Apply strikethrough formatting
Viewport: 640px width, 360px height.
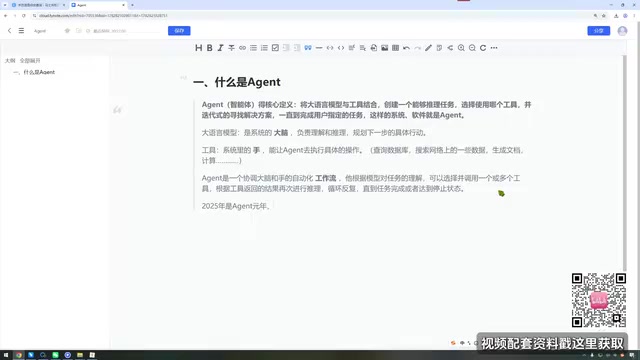coord(231,48)
